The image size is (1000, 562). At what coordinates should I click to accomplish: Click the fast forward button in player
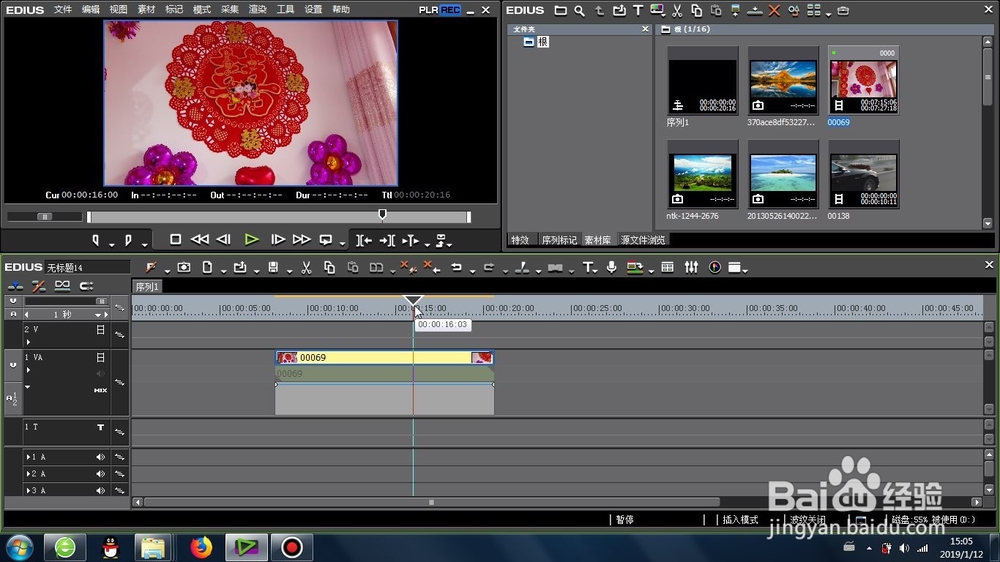point(302,239)
